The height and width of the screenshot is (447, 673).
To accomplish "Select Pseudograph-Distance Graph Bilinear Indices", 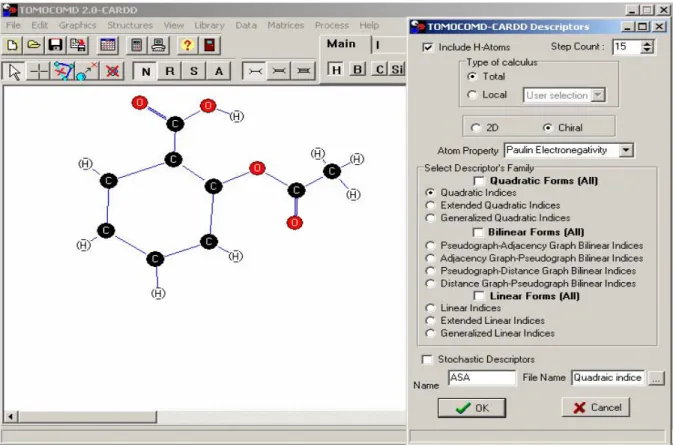I will point(430,271).
